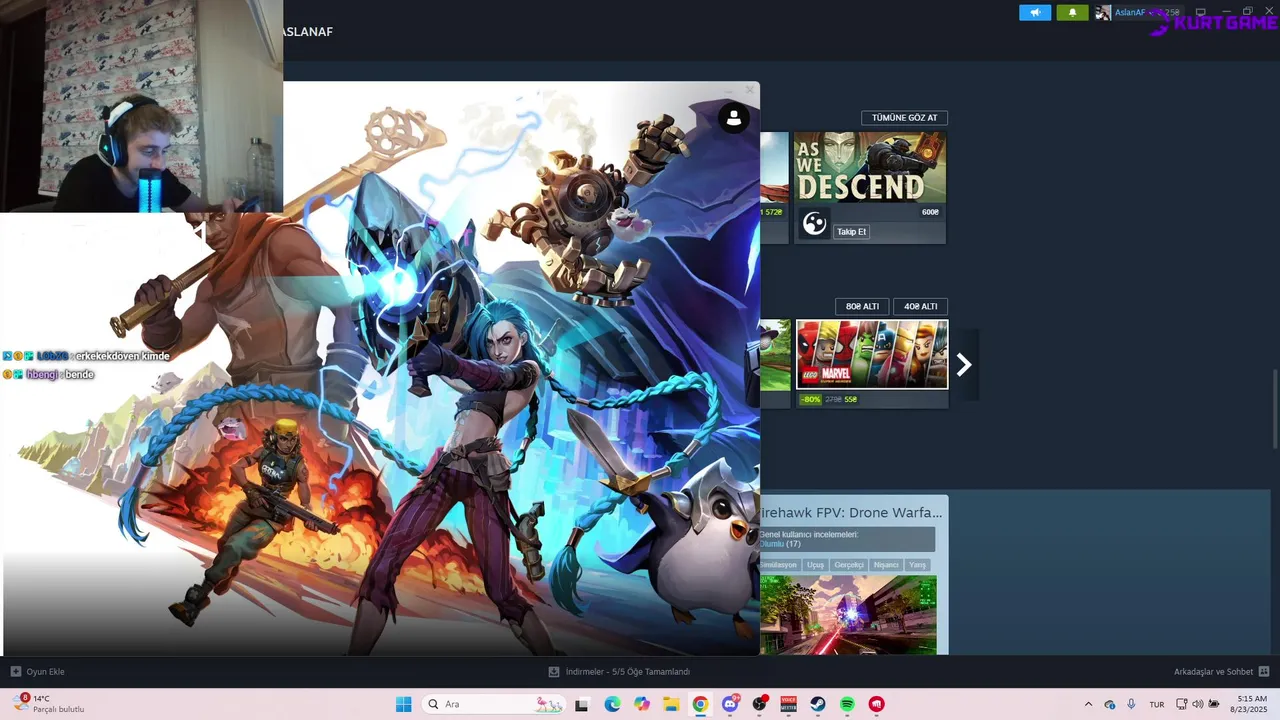Open Copilot from the taskbar
This screenshot has width=1280, height=720.
pyautogui.click(x=641, y=704)
